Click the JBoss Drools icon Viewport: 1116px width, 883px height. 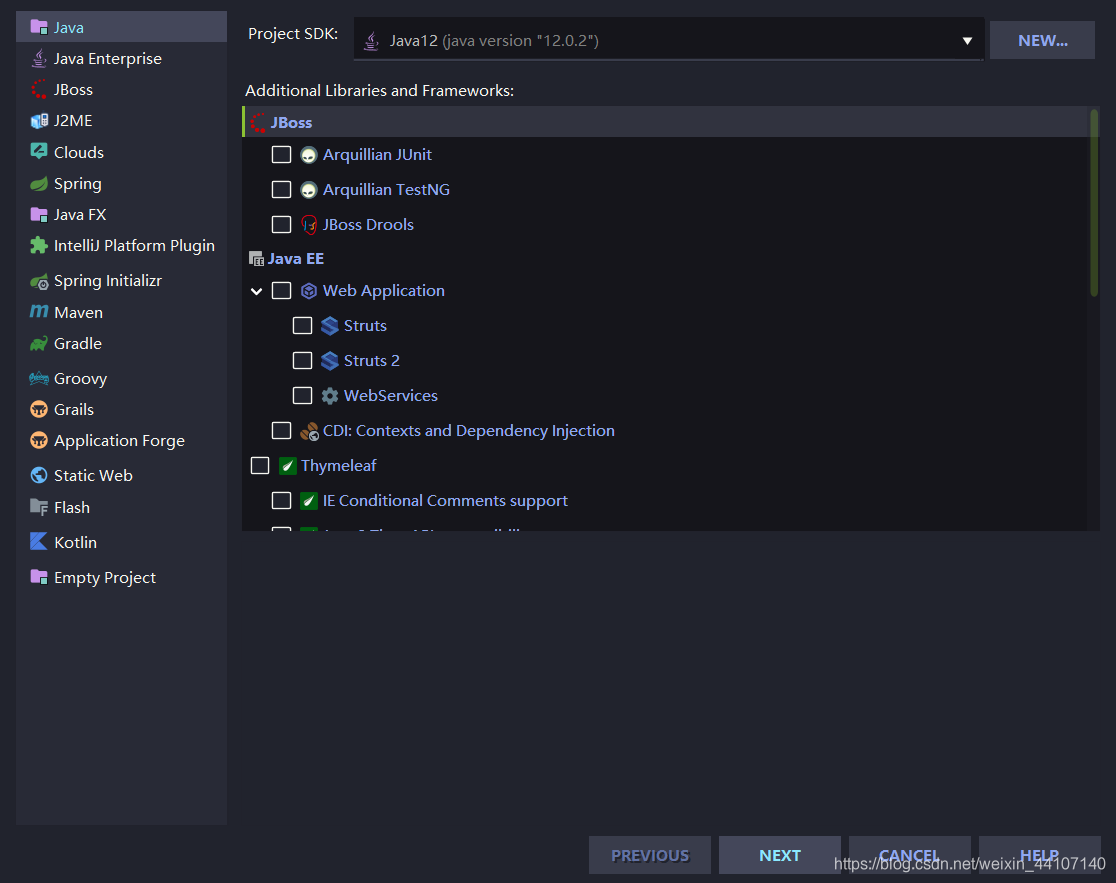click(308, 225)
